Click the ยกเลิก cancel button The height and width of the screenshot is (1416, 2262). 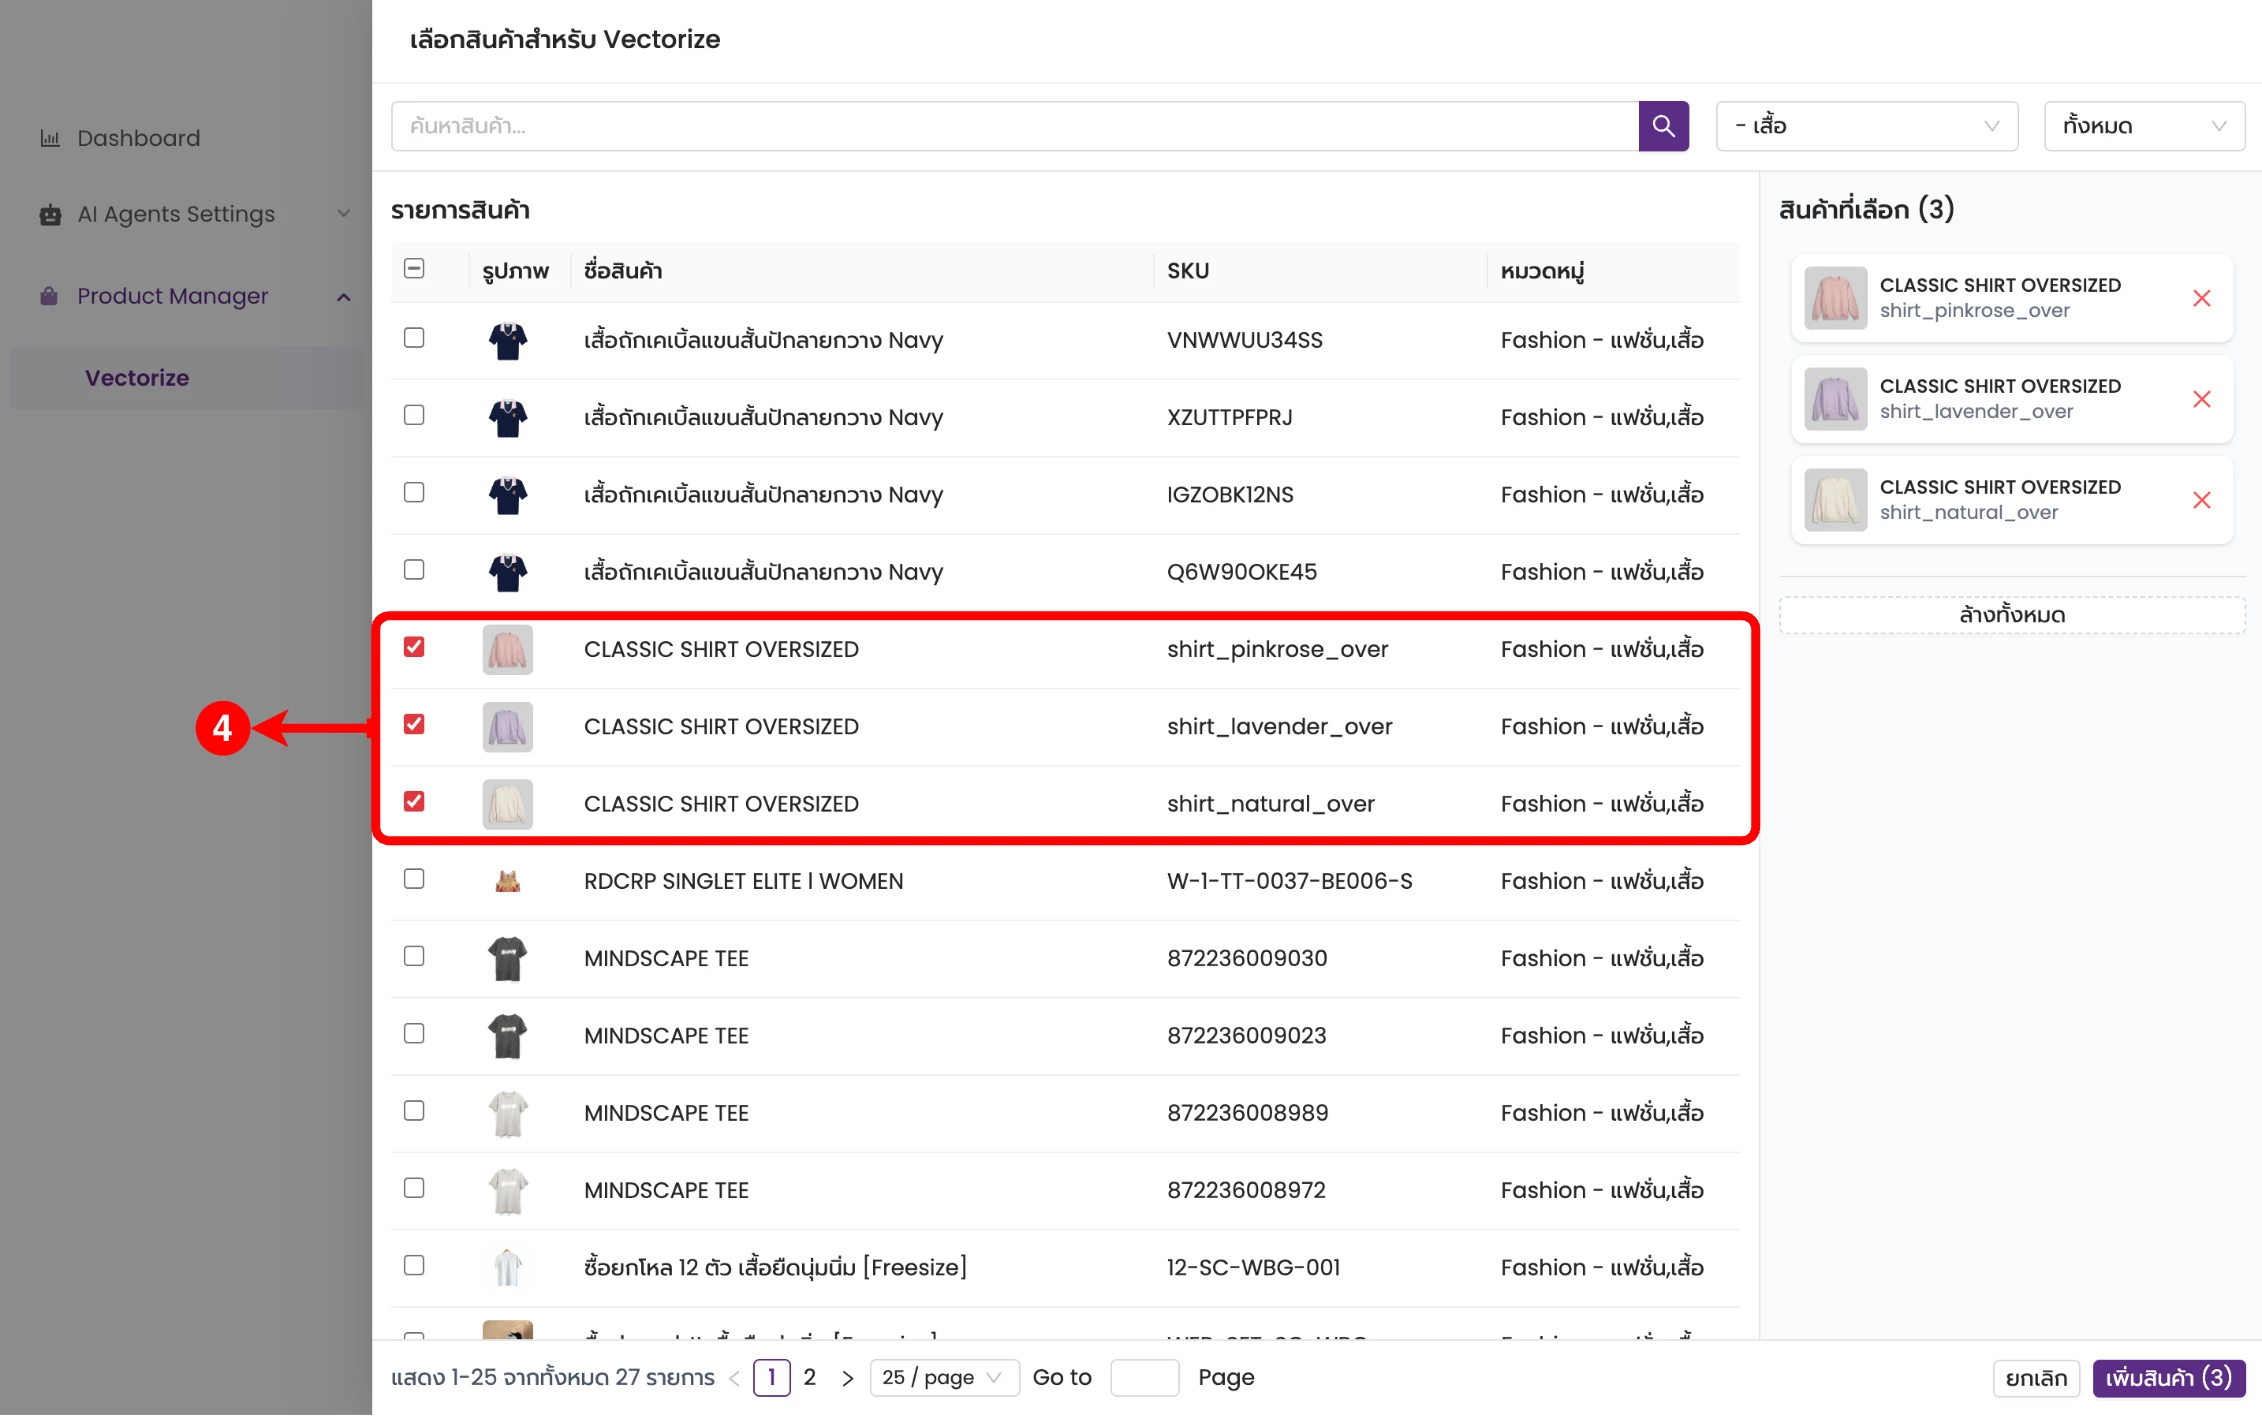[2036, 1378]
